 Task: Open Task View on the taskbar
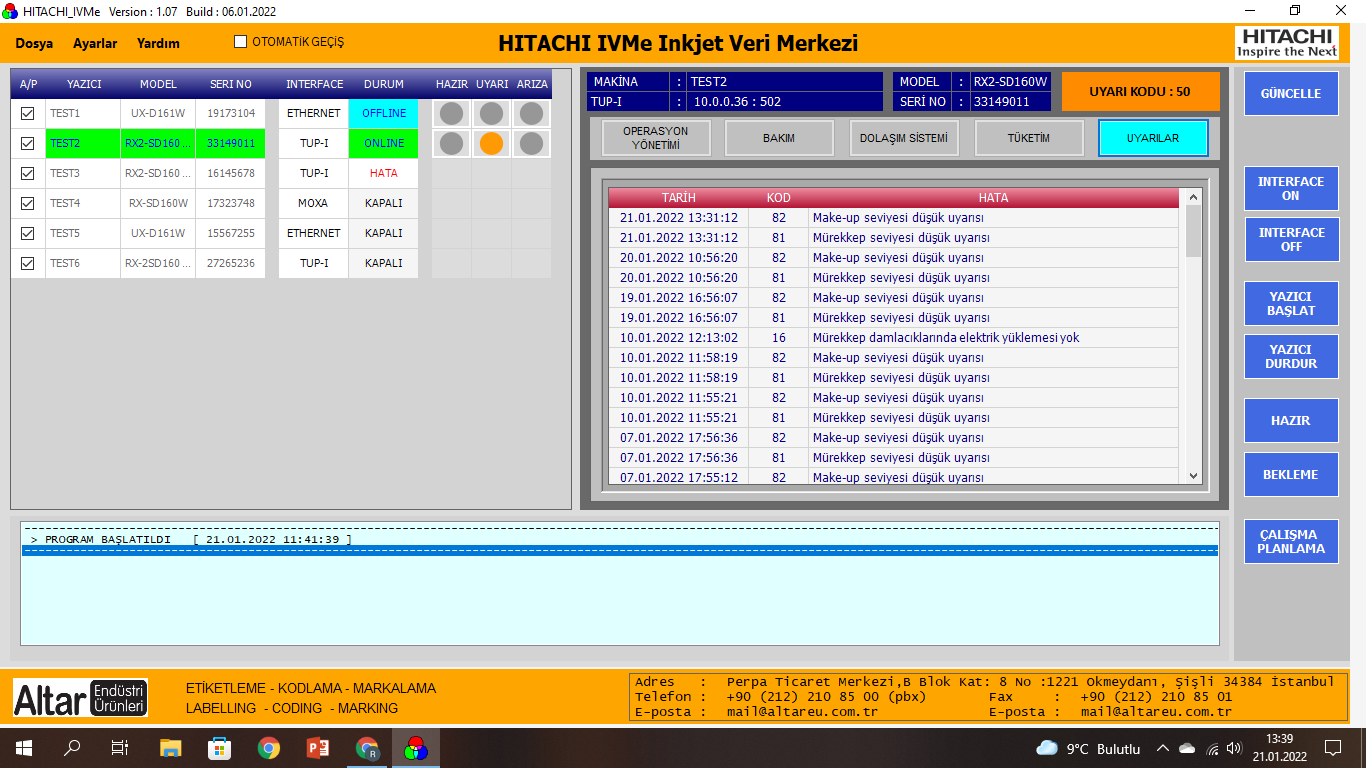pos(120,748)
